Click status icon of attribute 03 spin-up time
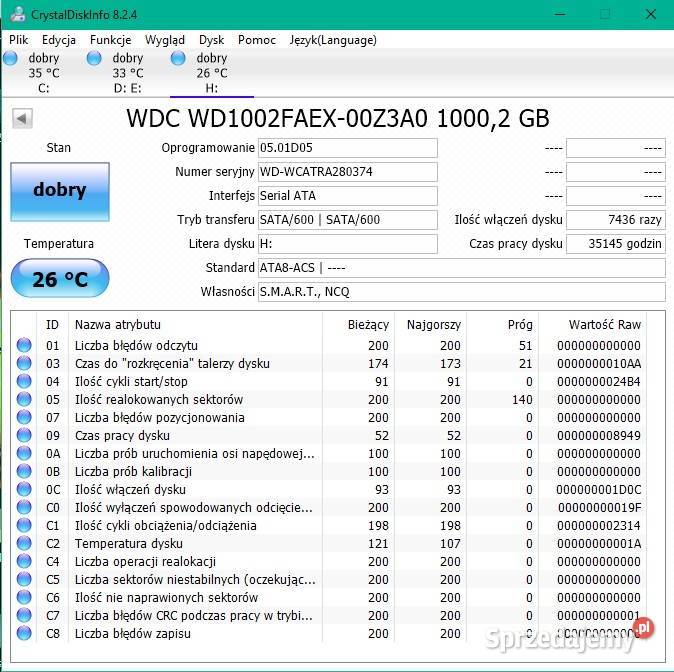The width and height of the screenshot is (674, 672). click(x=24, y=363)
